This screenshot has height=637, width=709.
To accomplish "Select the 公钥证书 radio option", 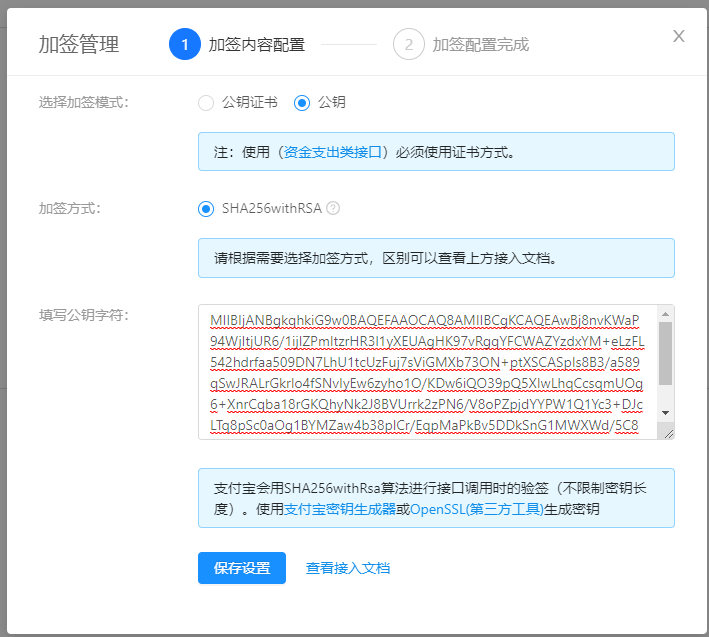I will [x=206, y=102].
